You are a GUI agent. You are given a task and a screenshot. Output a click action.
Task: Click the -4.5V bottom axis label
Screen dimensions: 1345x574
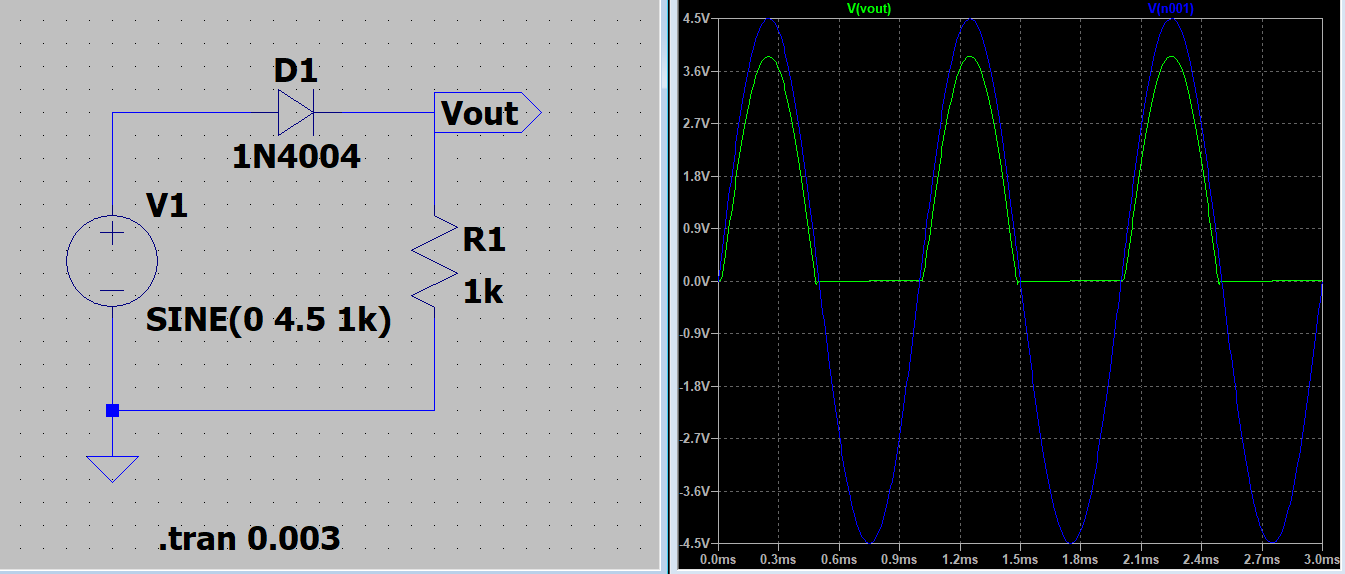[695, 544]
